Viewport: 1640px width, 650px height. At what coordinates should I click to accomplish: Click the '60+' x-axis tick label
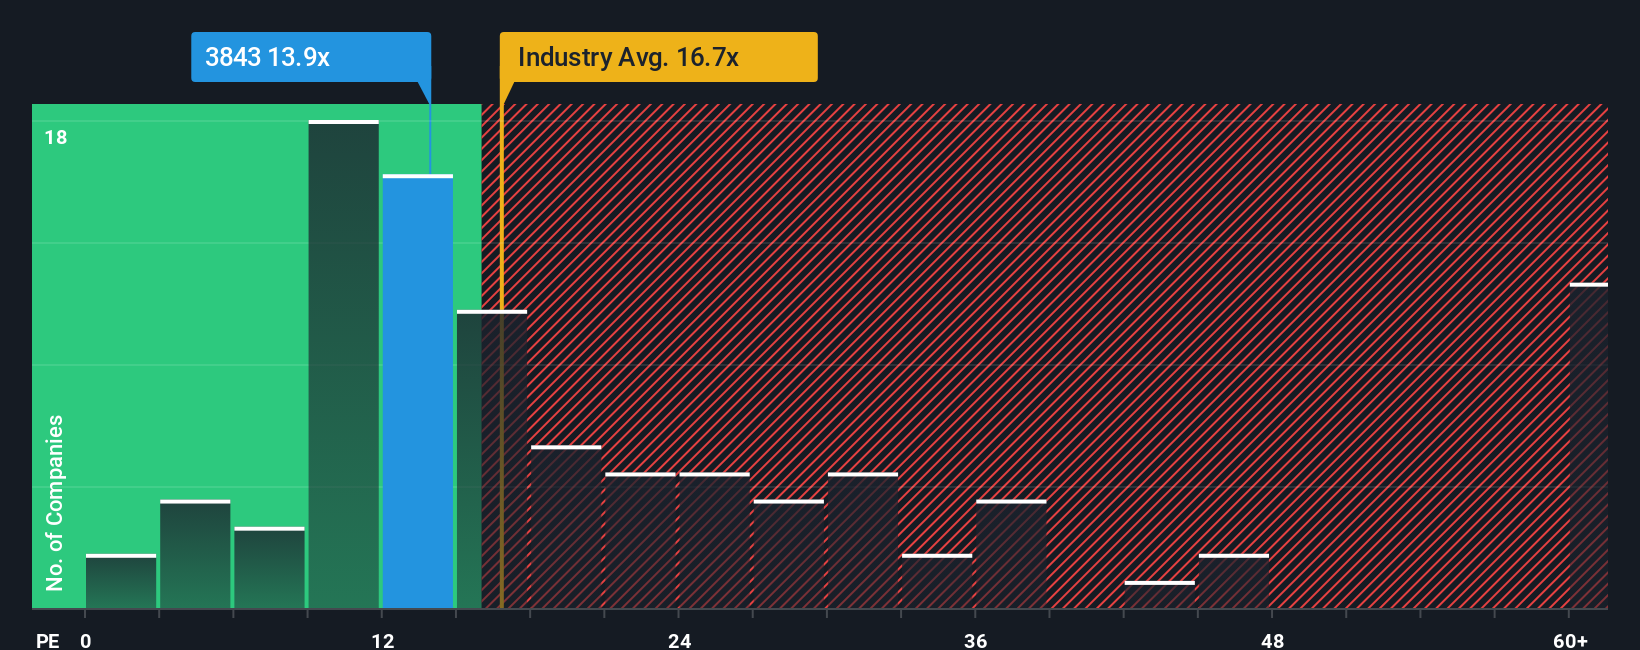[1571, 640]
